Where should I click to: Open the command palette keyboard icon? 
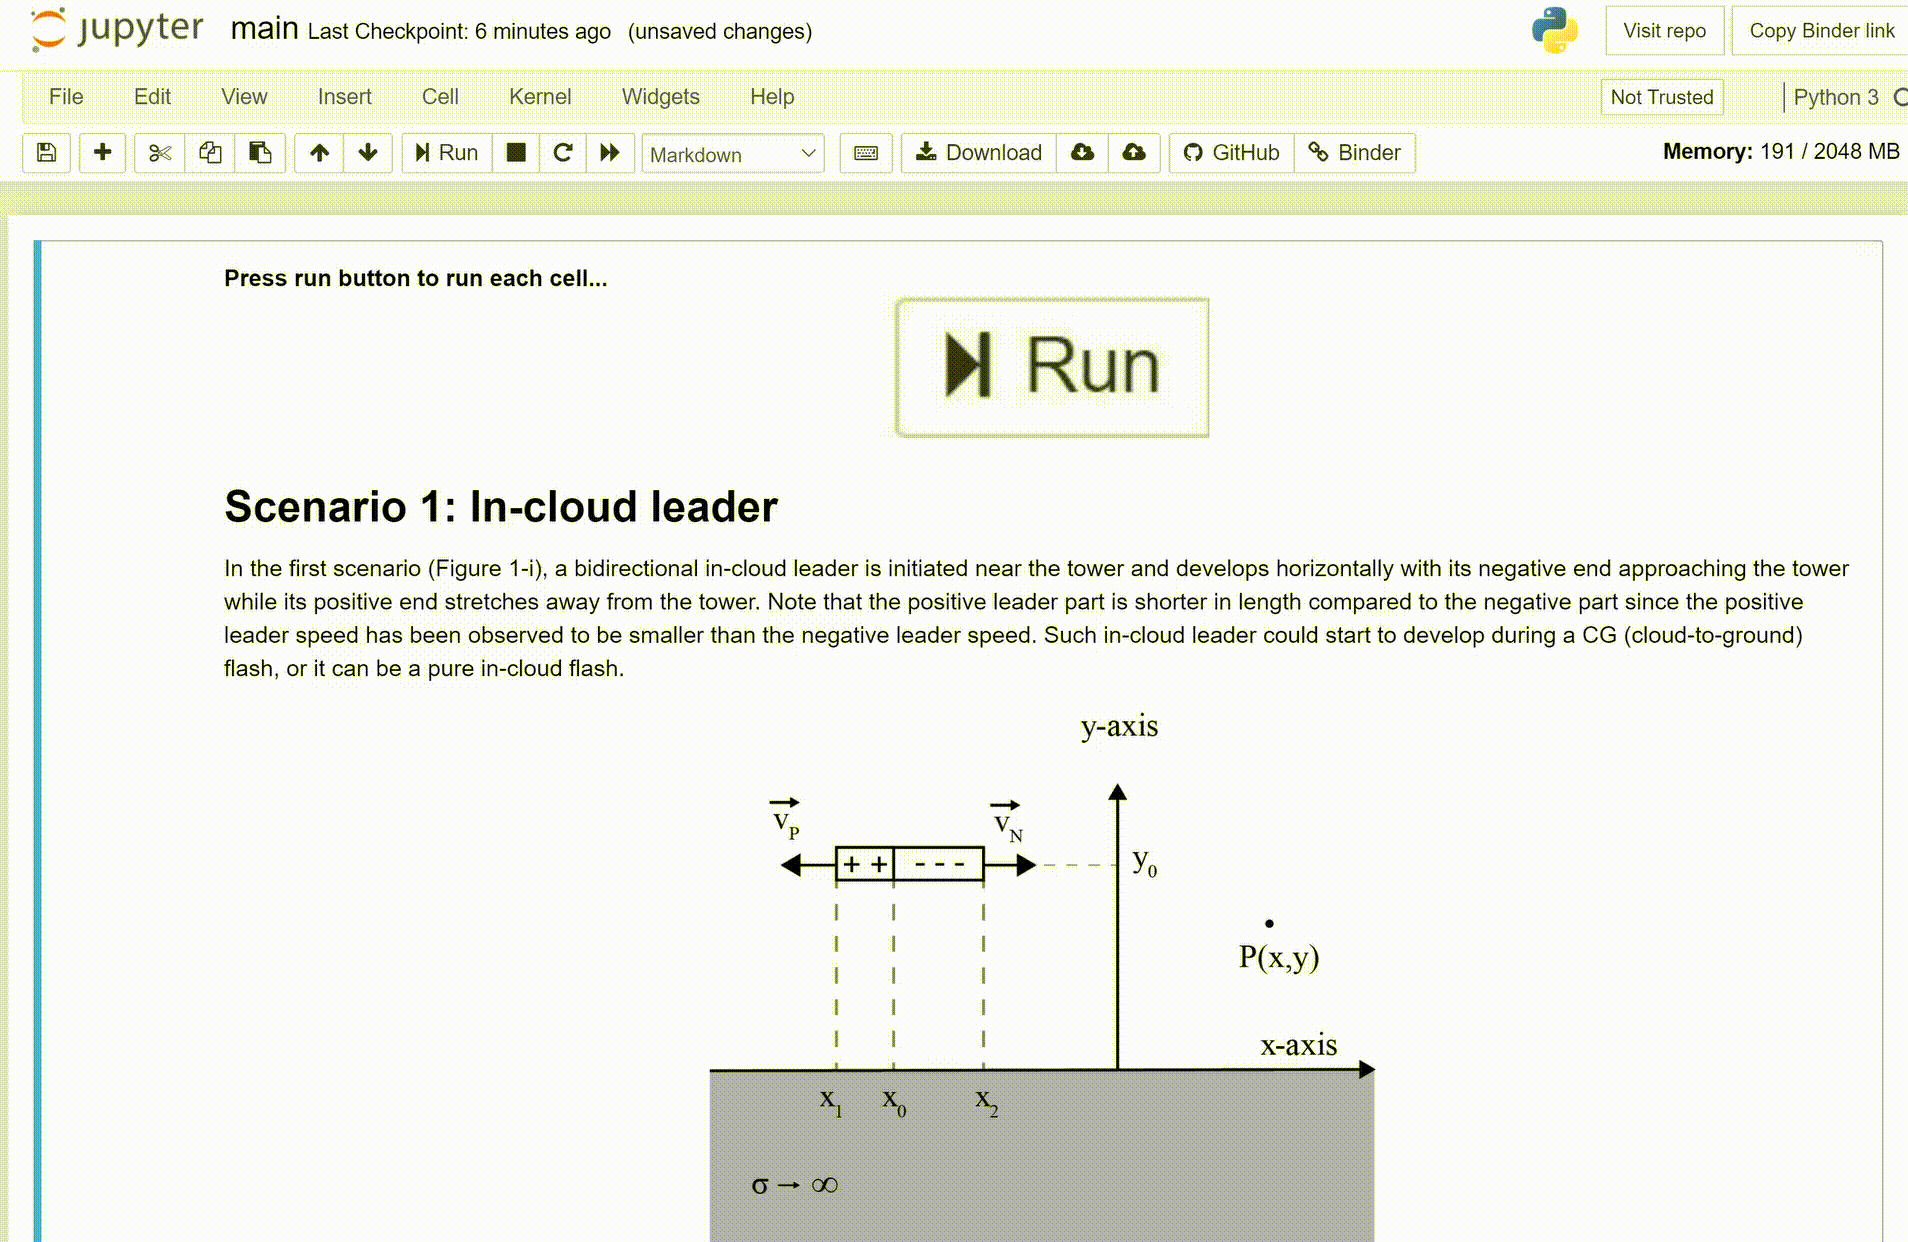[x=866, y=153]
